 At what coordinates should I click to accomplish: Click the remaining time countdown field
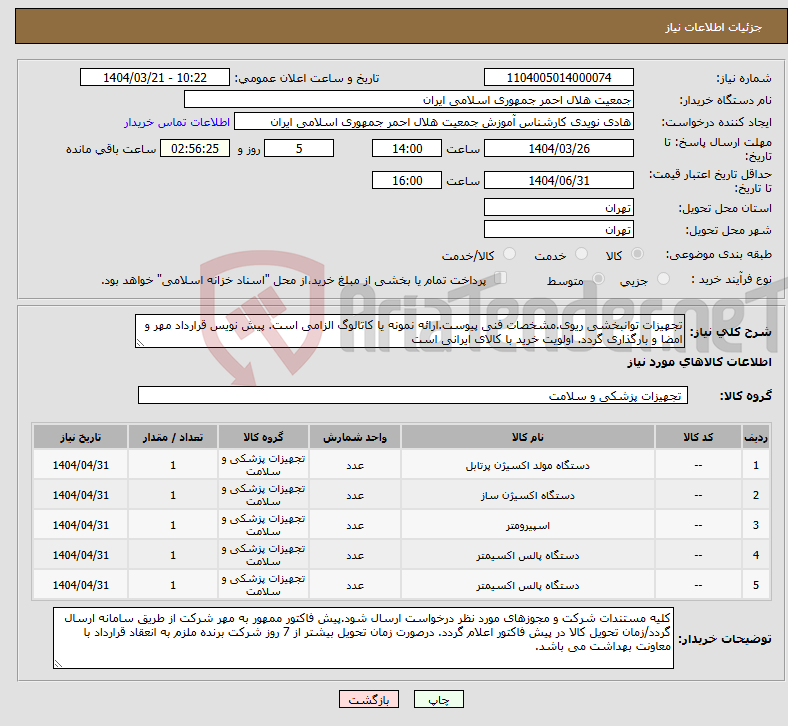195,149
